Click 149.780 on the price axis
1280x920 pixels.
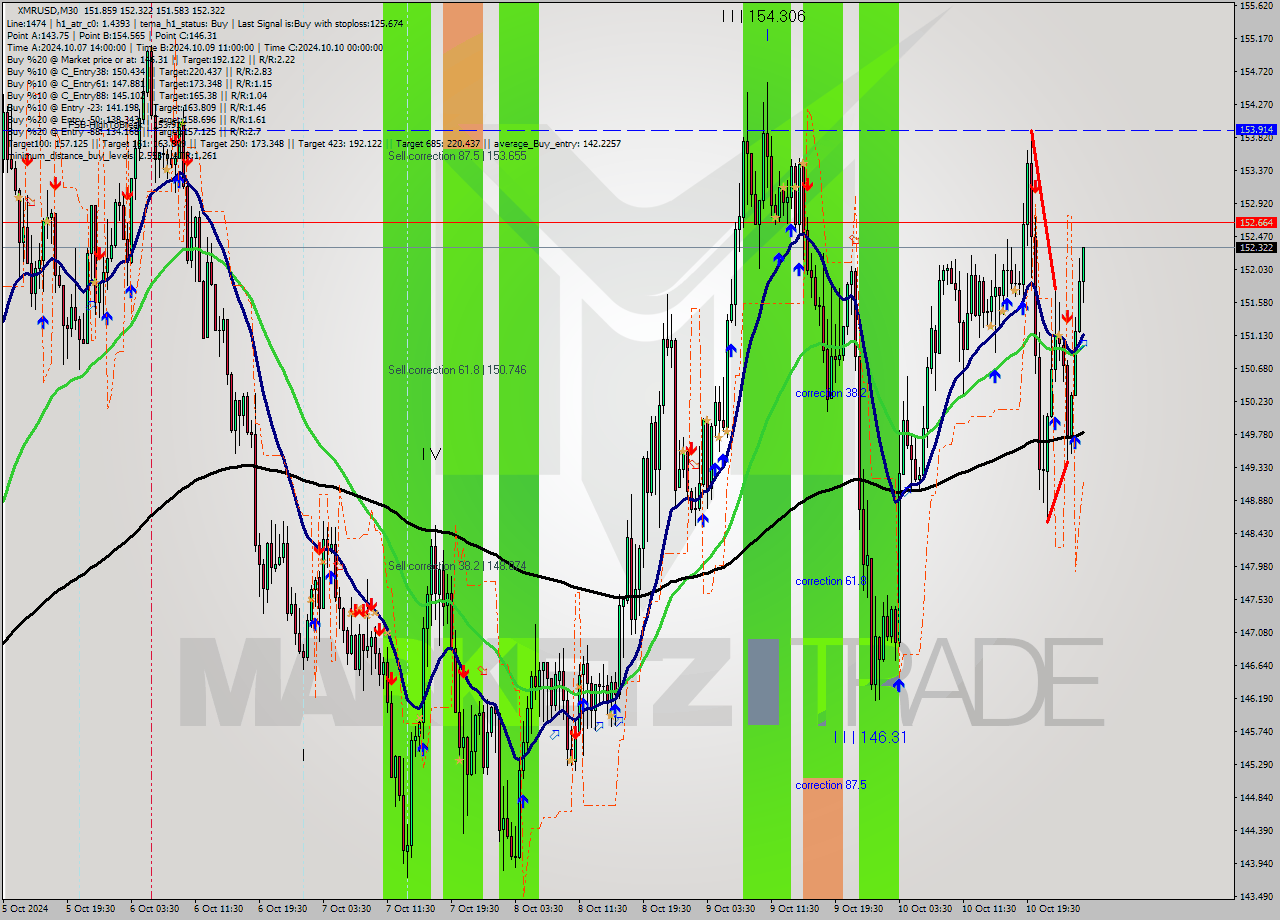pyautogui.click(x=1256, y=435)
